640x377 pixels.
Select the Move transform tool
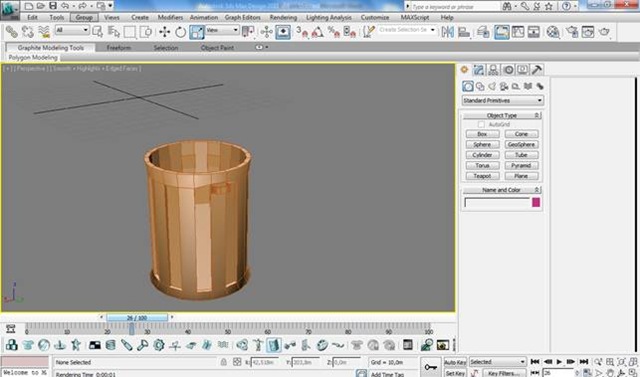(164, 32)
